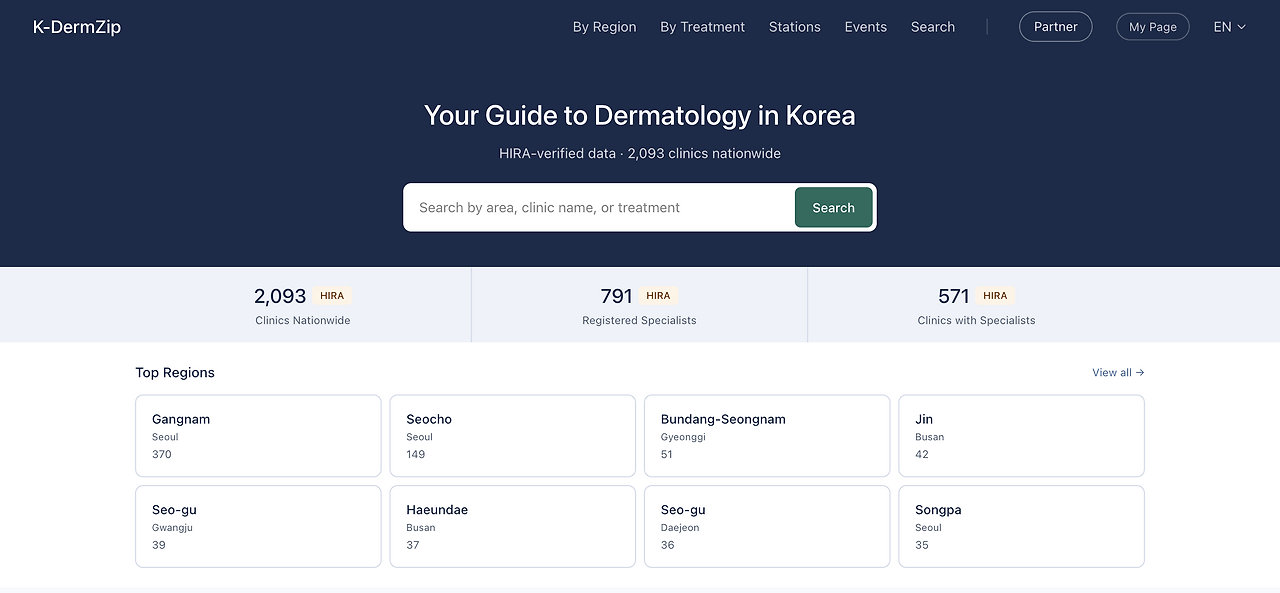This screenshot has width=1280, height=593.
Task: Open the Seo-gu Daejeon region card
Action: (767, 526)
